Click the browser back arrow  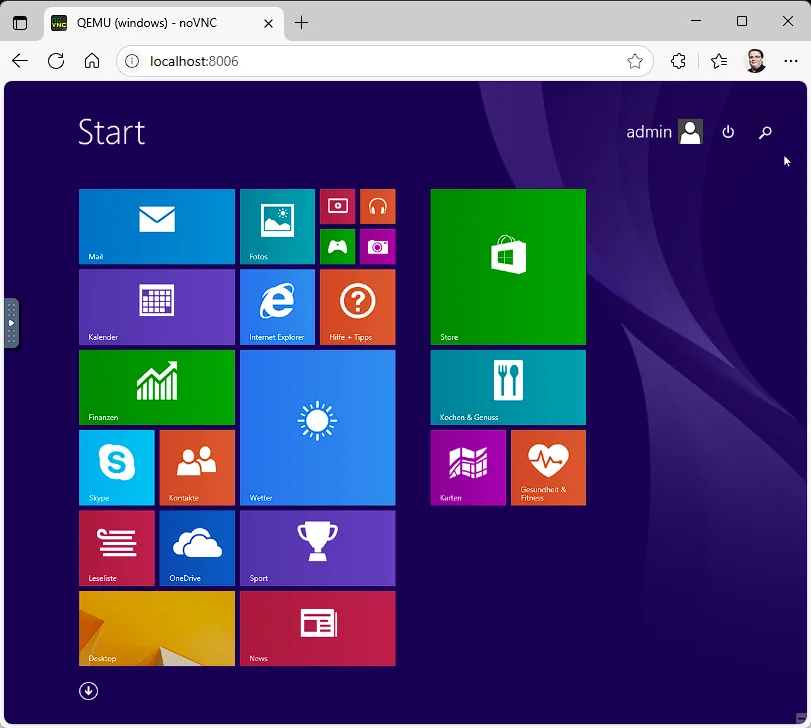(x=20, y=61)
